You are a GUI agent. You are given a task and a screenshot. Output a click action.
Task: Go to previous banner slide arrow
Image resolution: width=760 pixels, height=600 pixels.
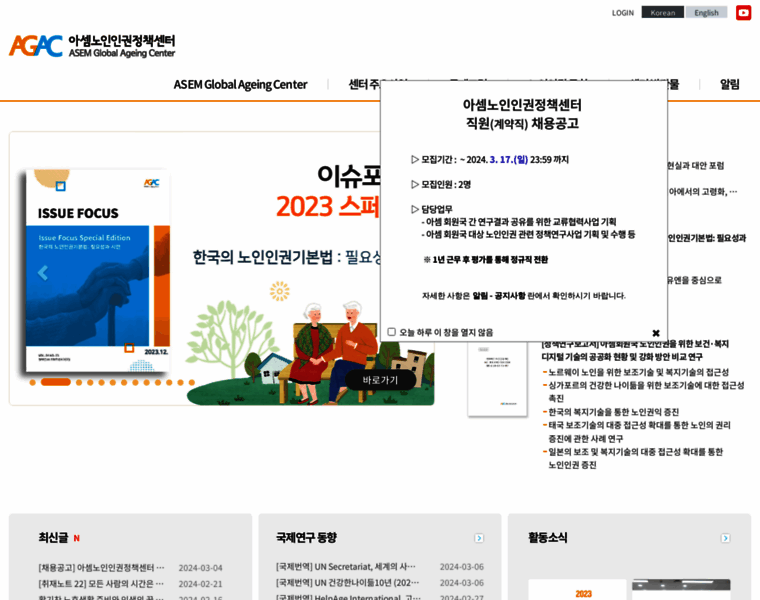(x=43, y=273)
